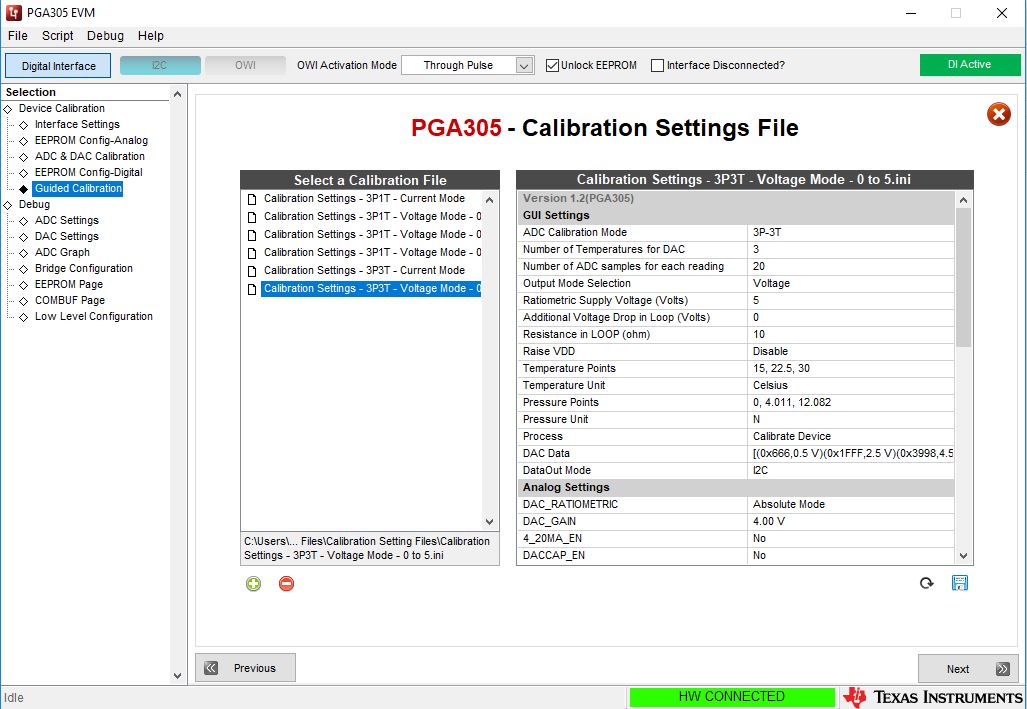The height and width of the screenshot is (709, 1027).
Task: Open the File menu
Action: coord(18,36)
